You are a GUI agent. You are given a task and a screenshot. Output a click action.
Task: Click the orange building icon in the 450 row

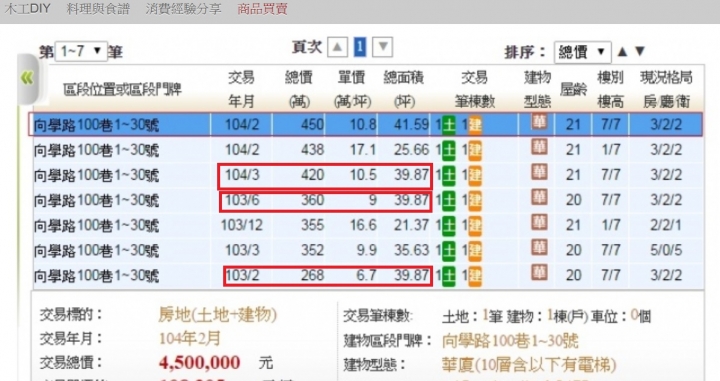[x=475, y=125]
